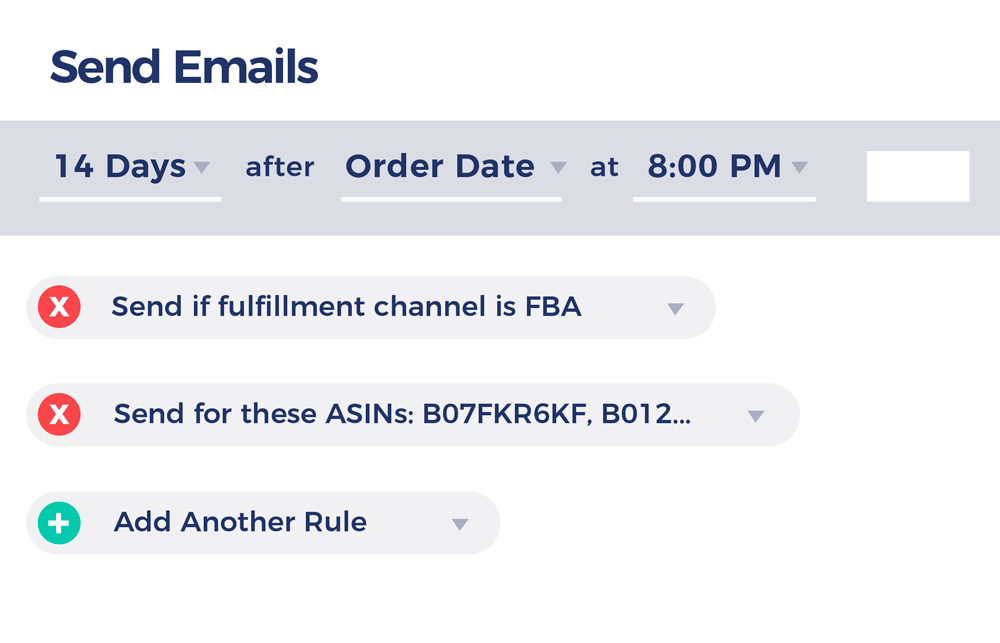Open the 14 Days duration dropdown
The image size is (1000, 643).
[203, 168]
